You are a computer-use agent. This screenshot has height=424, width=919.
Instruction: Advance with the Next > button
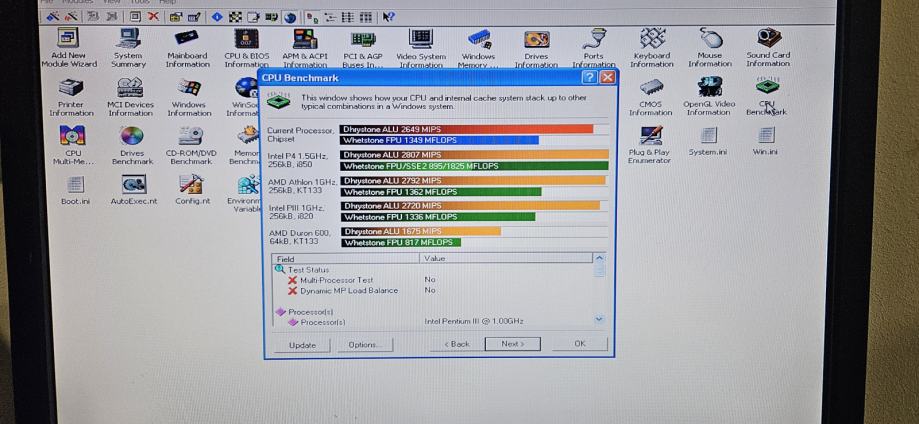click(513, 344)
